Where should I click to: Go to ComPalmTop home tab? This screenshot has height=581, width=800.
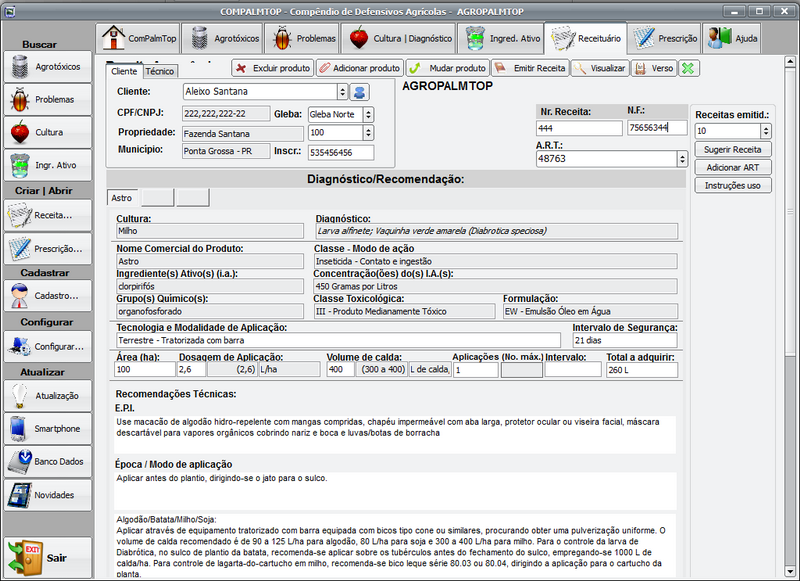point(138,38)
